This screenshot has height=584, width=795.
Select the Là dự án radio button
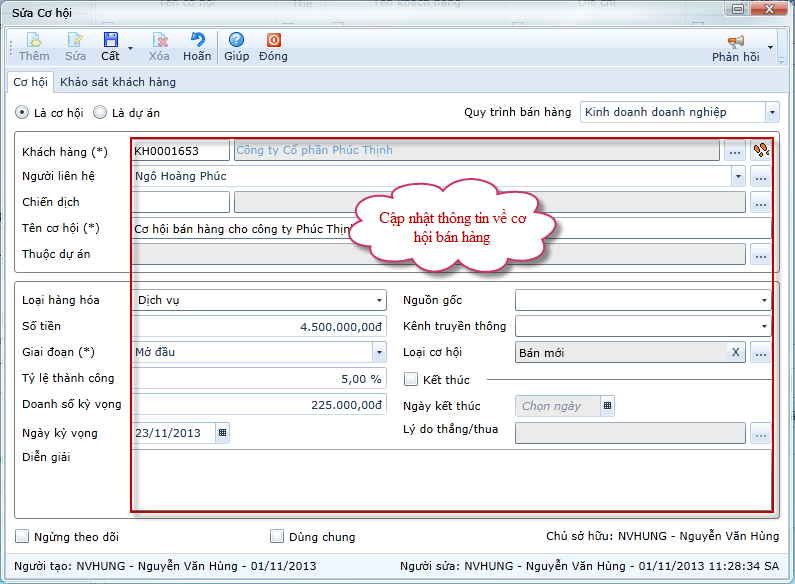tap(100, 113)
